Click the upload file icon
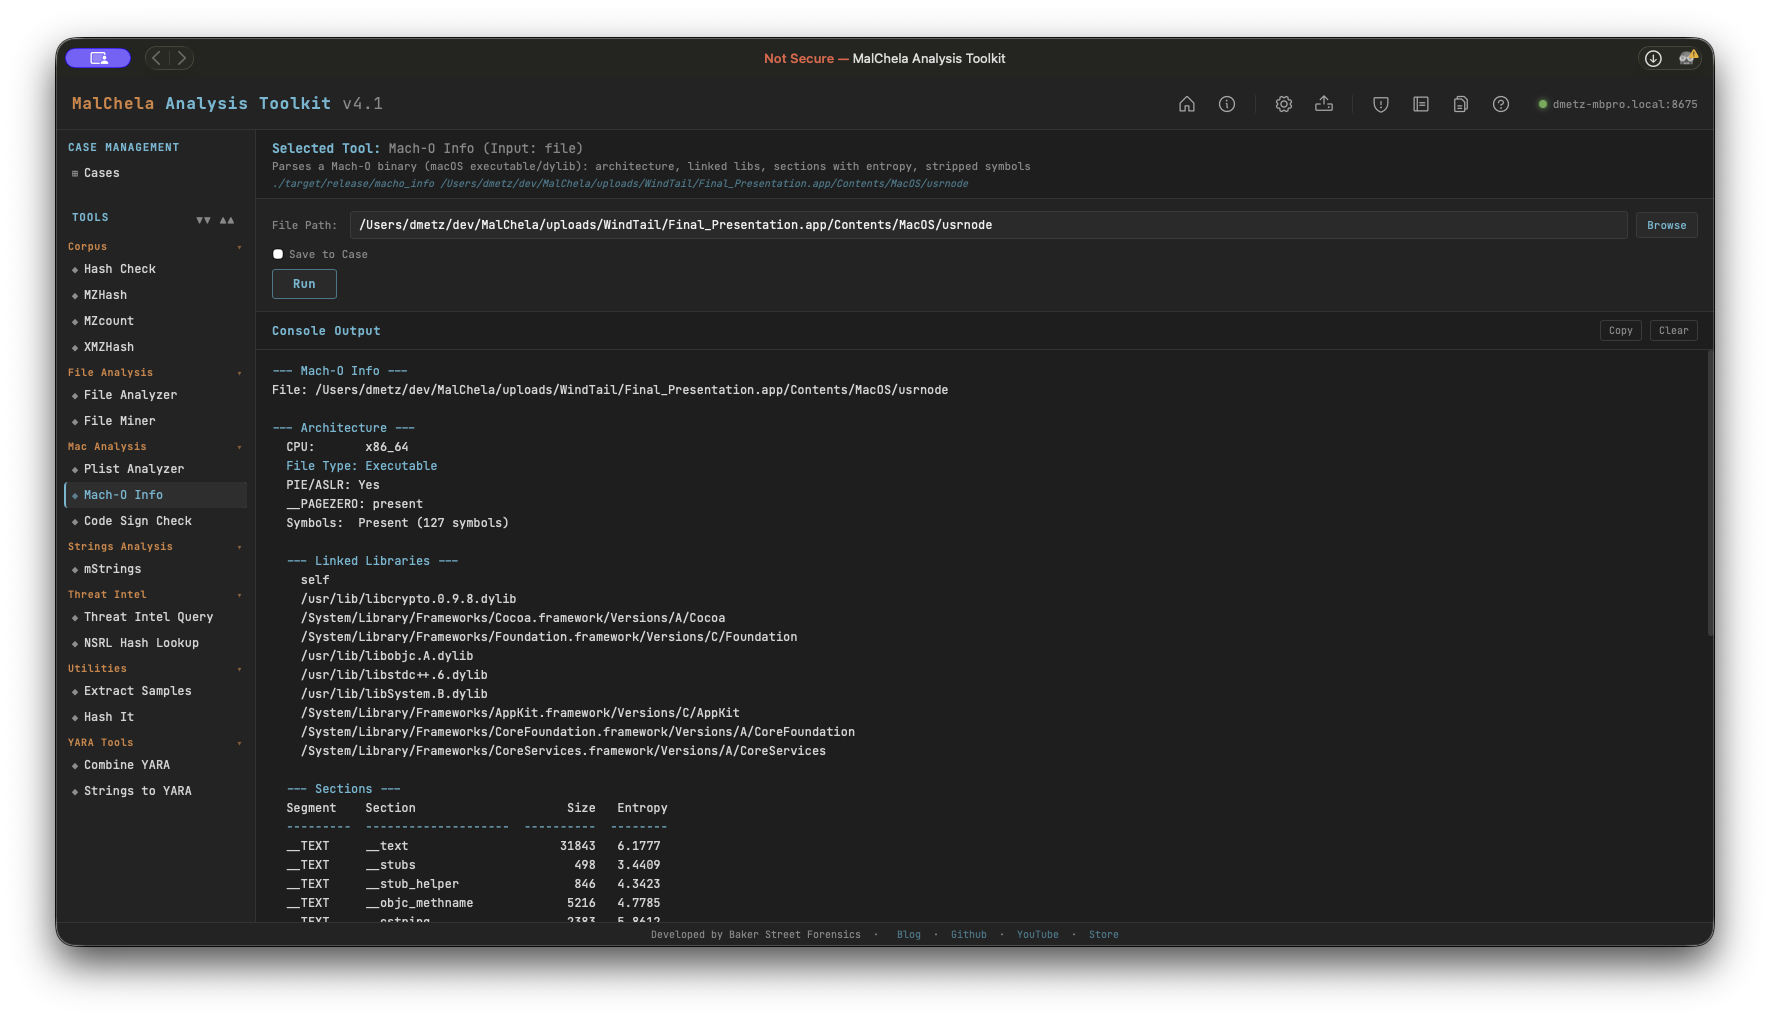This screenshot has width=1770, height=1020. point(1324,104)
